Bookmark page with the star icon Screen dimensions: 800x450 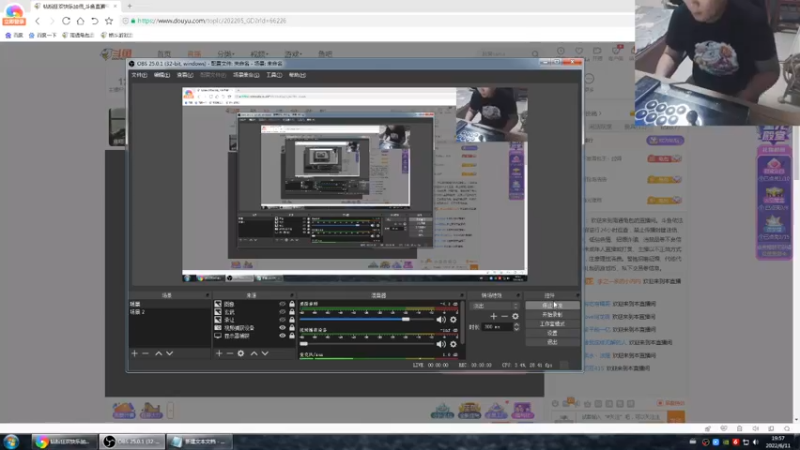point(109,21)
